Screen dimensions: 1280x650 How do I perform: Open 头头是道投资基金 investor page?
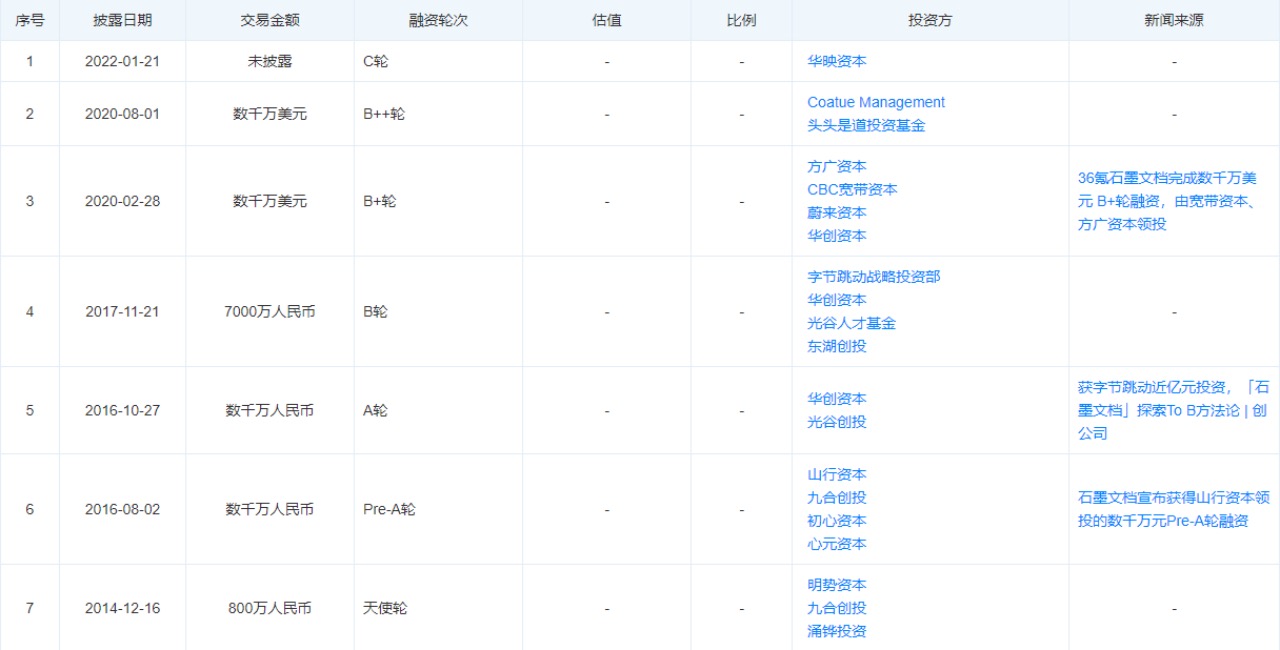pos(866,126)
